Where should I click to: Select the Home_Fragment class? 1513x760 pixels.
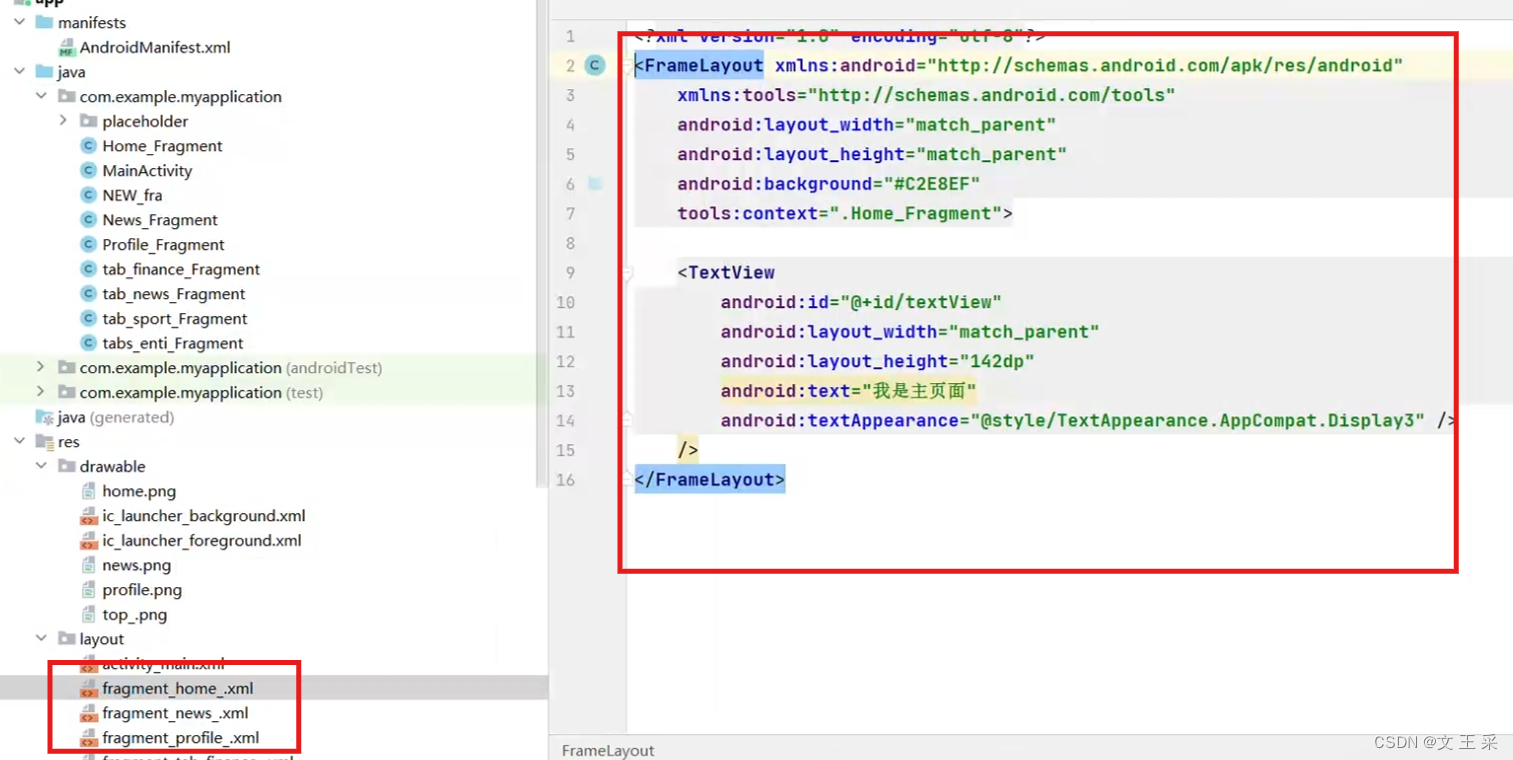[x=162, y=146]
